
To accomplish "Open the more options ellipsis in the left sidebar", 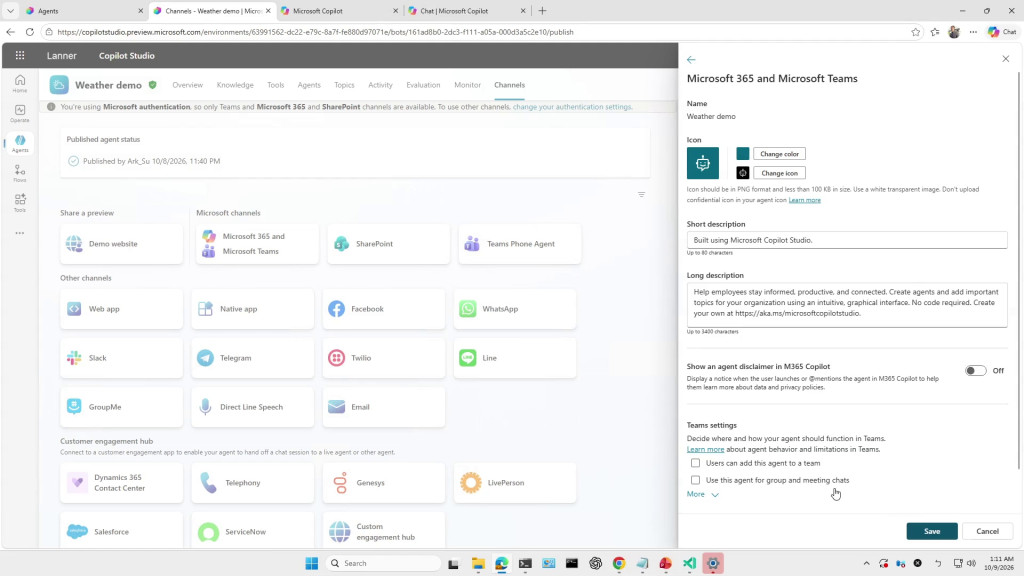I will [x=20, y=233].
